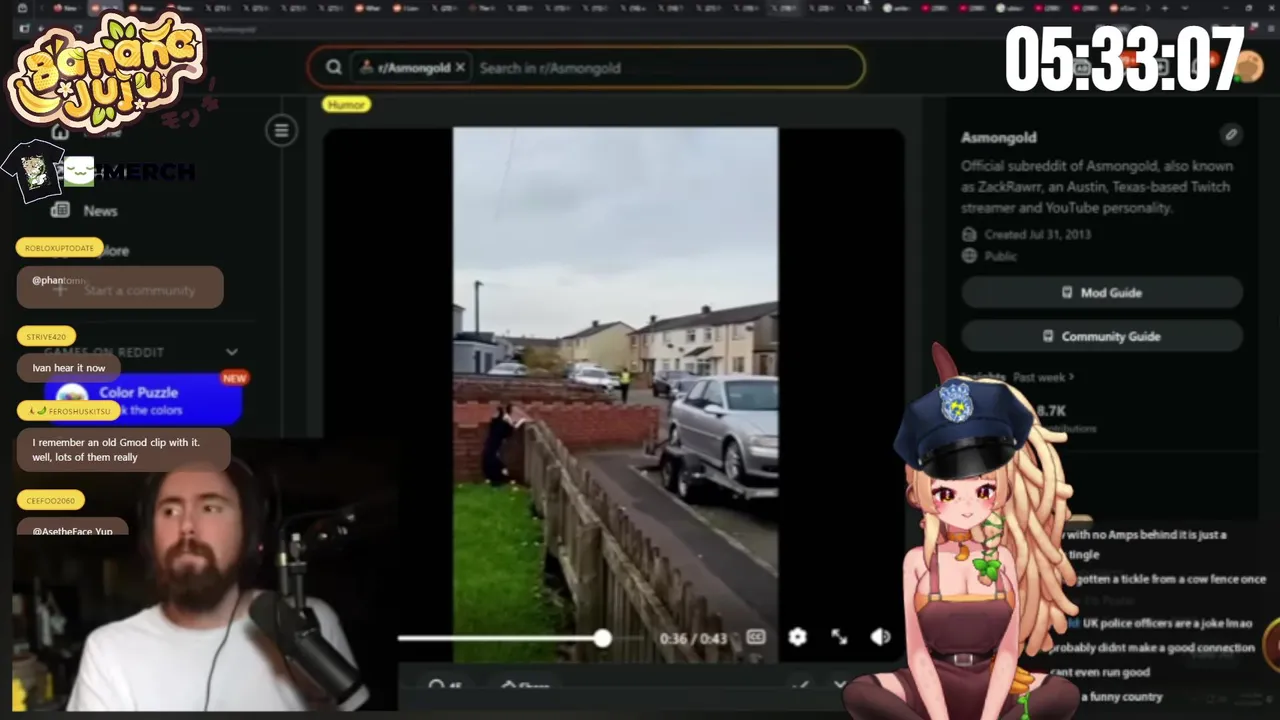Collapse the sidebar with hamburger button
Viewport: 1280px width, 720px height.
281,130
